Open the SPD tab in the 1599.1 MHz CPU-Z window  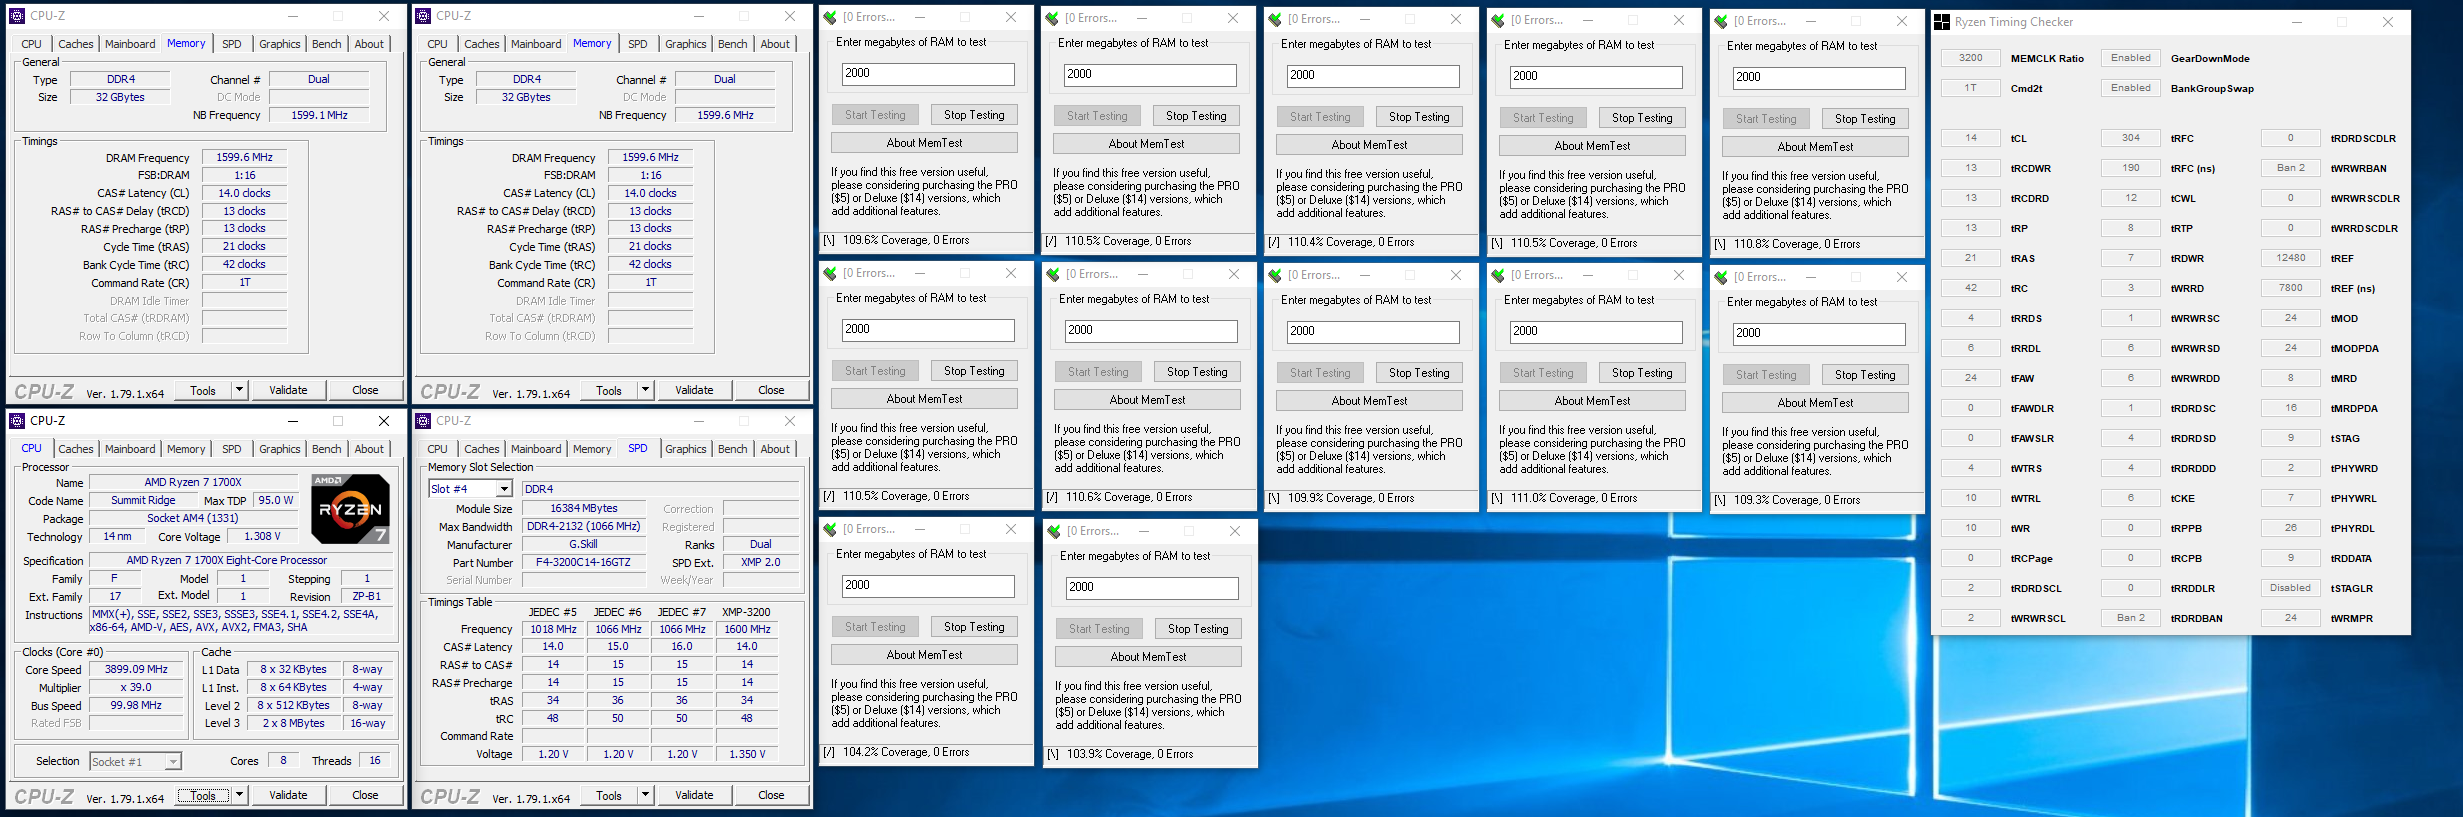pyautogui.click(x=232, y=44)
